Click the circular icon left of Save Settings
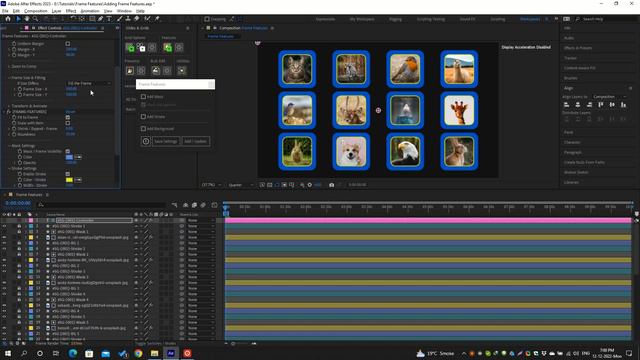This screenshot has height=360, width=640. [x=146, y=141]
